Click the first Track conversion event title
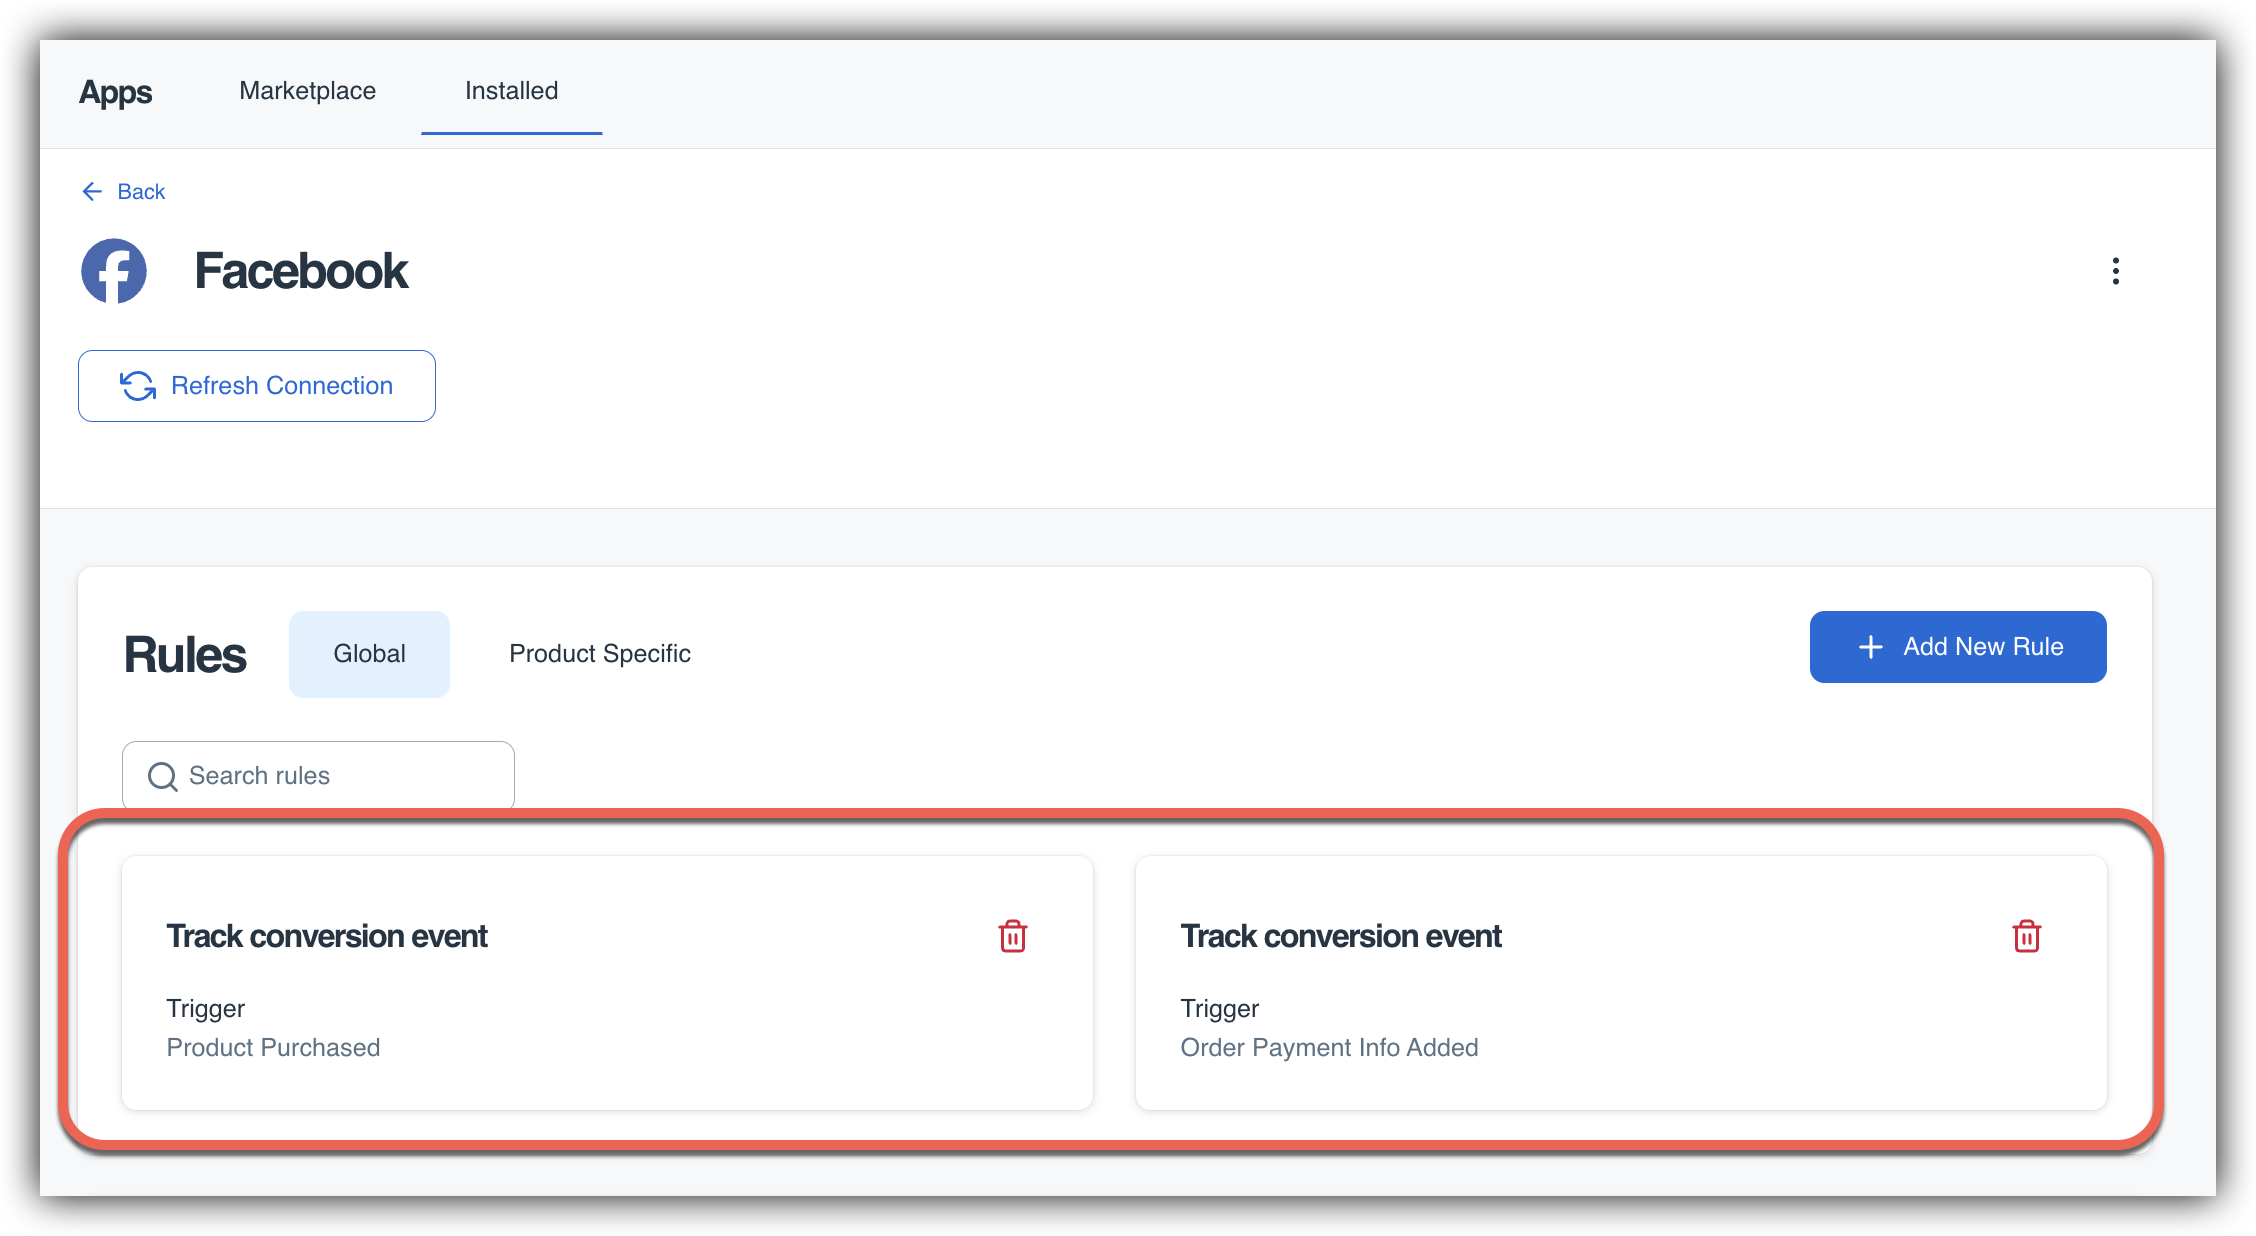The height and width of the screenshot is (1236, 2256). pyautogui.click(x=327, y=936)
